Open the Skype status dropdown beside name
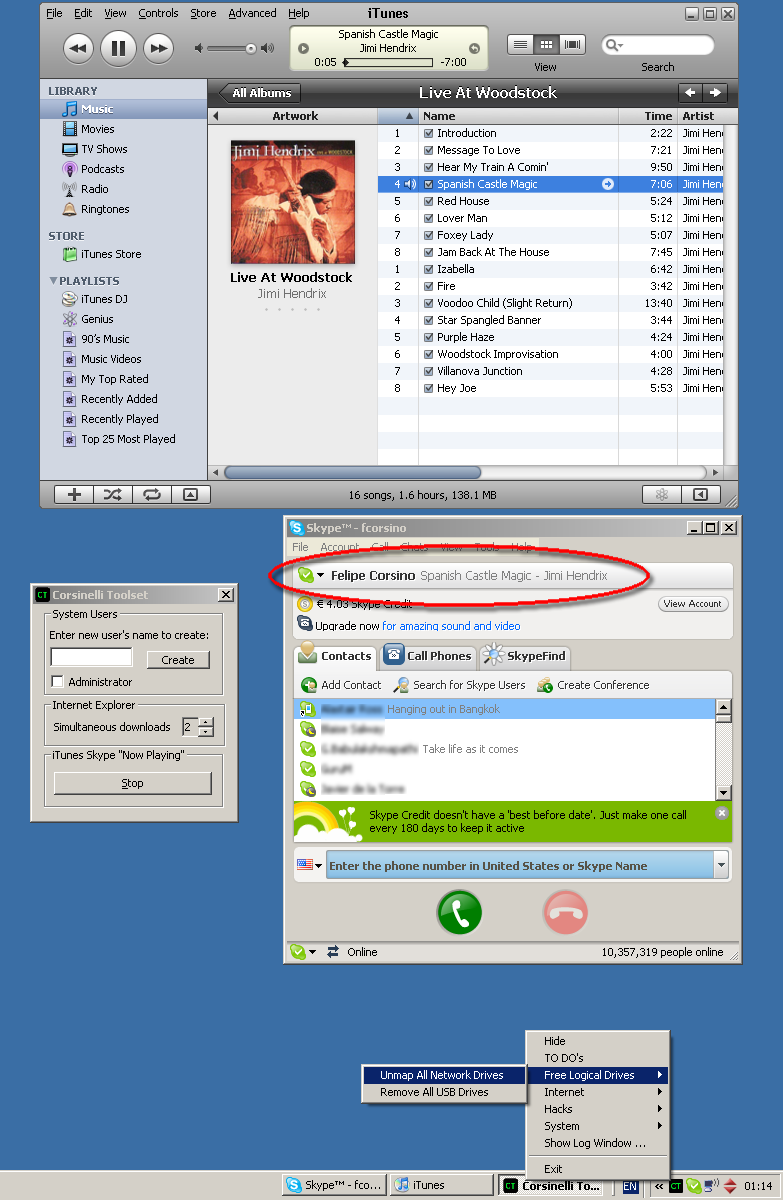 [321, 576]
